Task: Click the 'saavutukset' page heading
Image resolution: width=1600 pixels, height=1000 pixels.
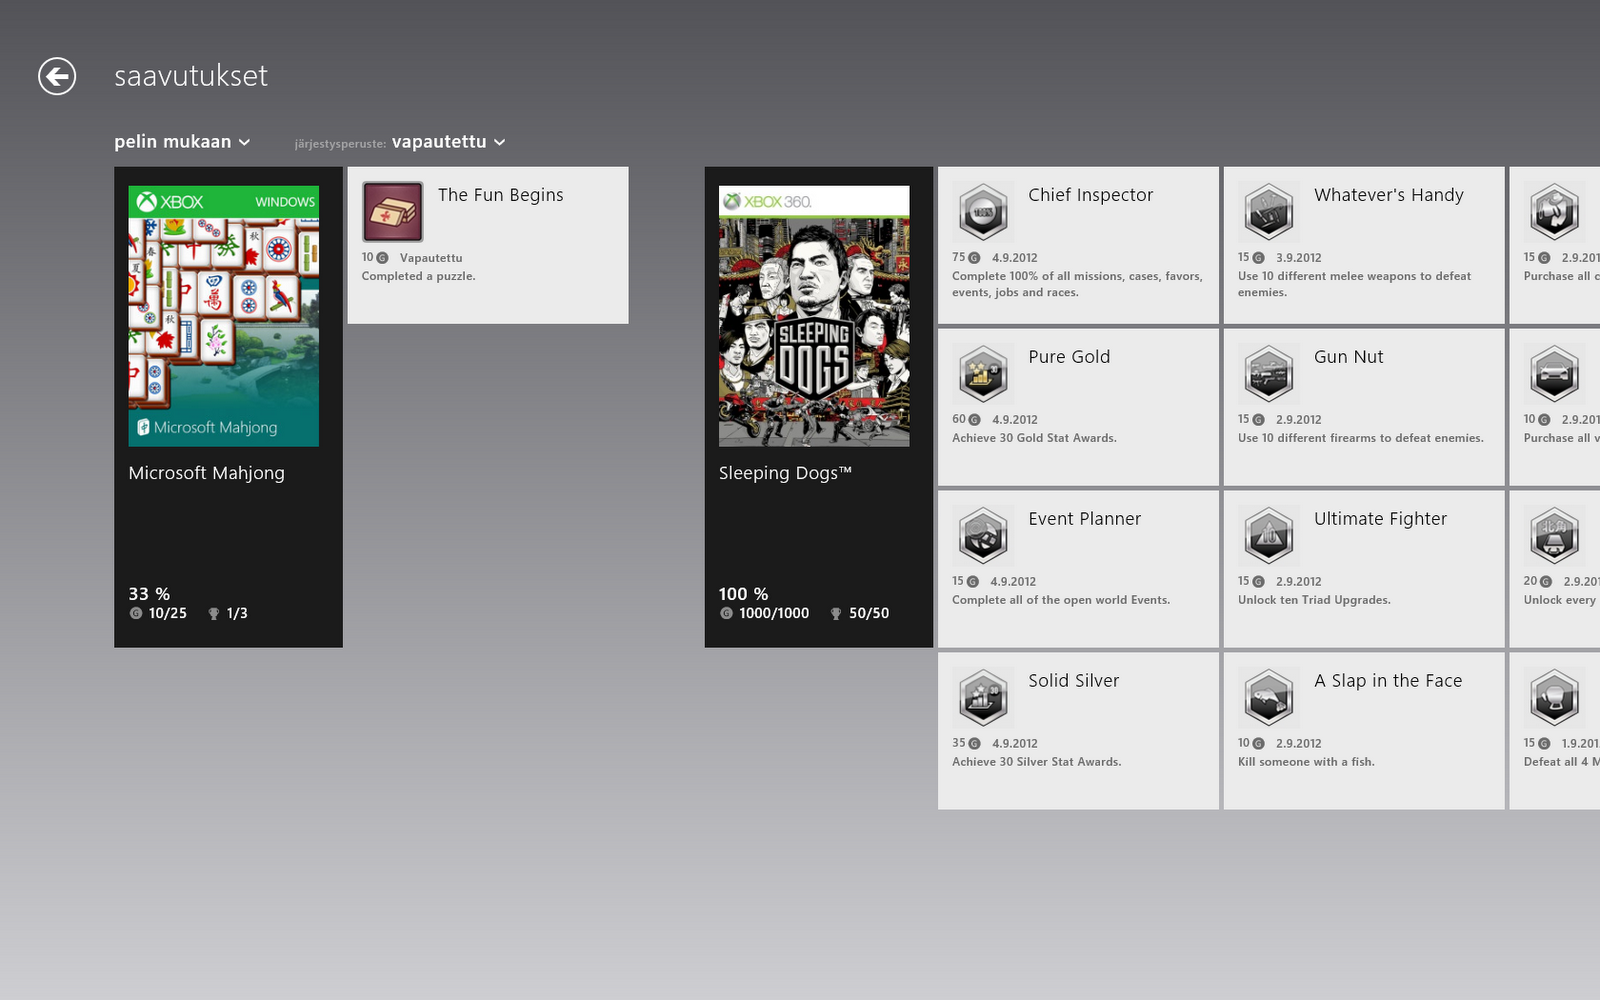Action: [x=191, y=76]
